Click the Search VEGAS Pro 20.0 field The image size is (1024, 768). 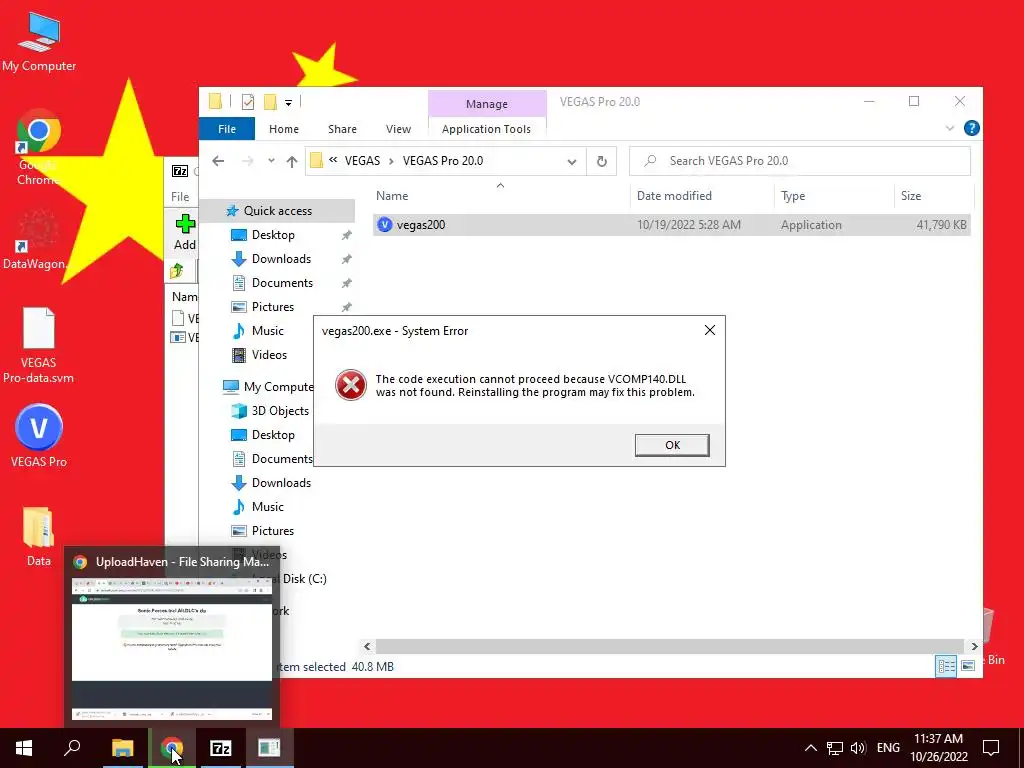(x=799, y=161)
